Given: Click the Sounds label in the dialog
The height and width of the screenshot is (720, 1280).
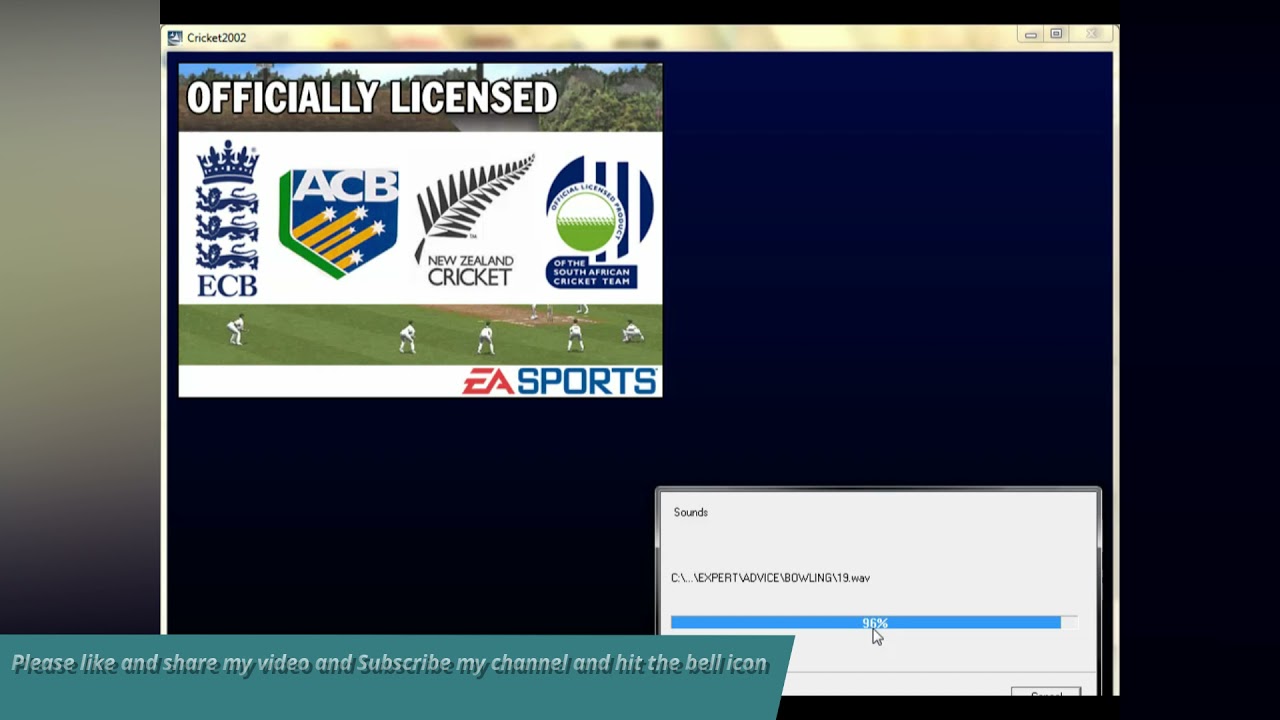Looking at the screenshot, I should click(691, 512).
